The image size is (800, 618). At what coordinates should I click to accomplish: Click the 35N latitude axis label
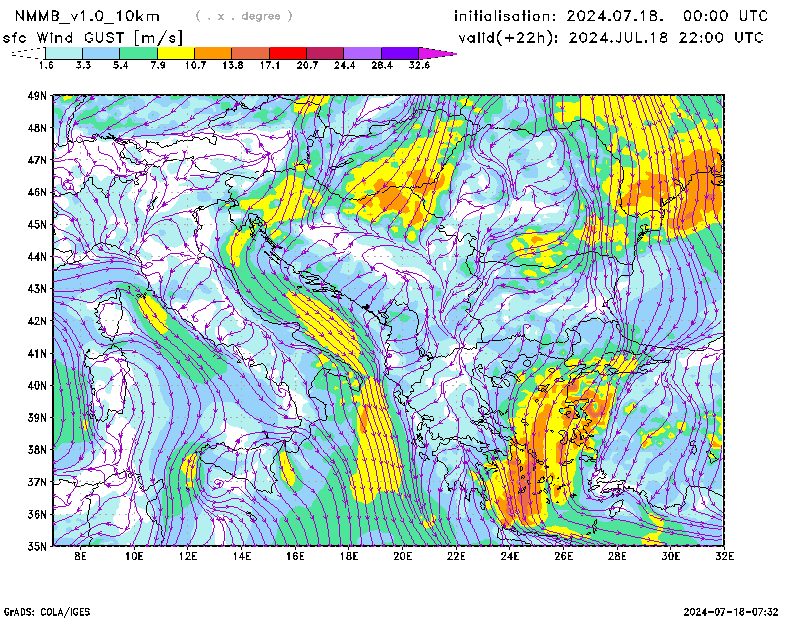tap(38, 546)
